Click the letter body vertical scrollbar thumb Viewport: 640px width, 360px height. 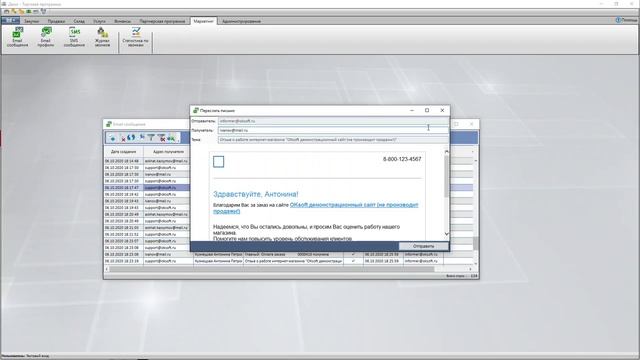point(446,176)
